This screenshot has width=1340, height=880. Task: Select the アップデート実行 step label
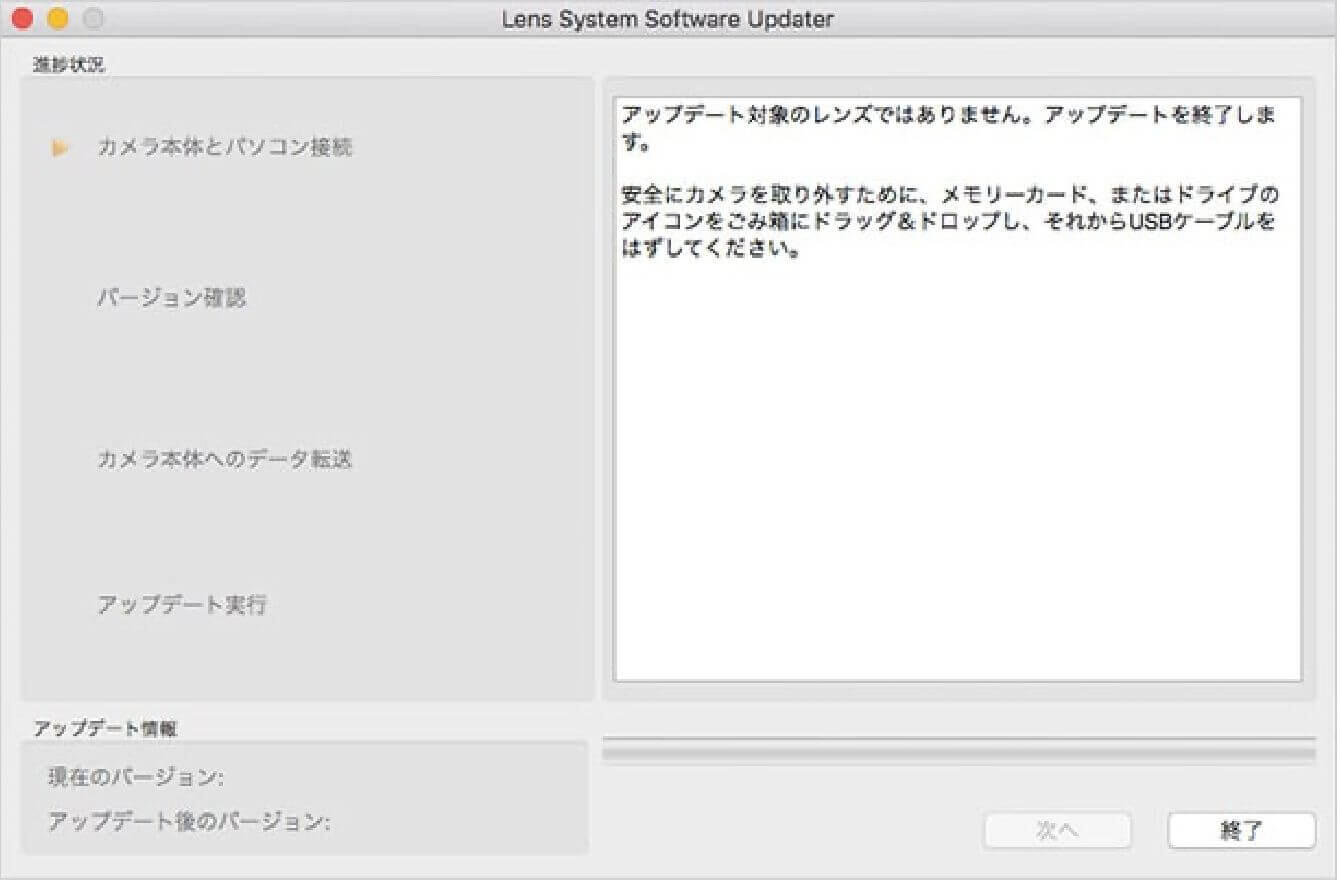182,605
